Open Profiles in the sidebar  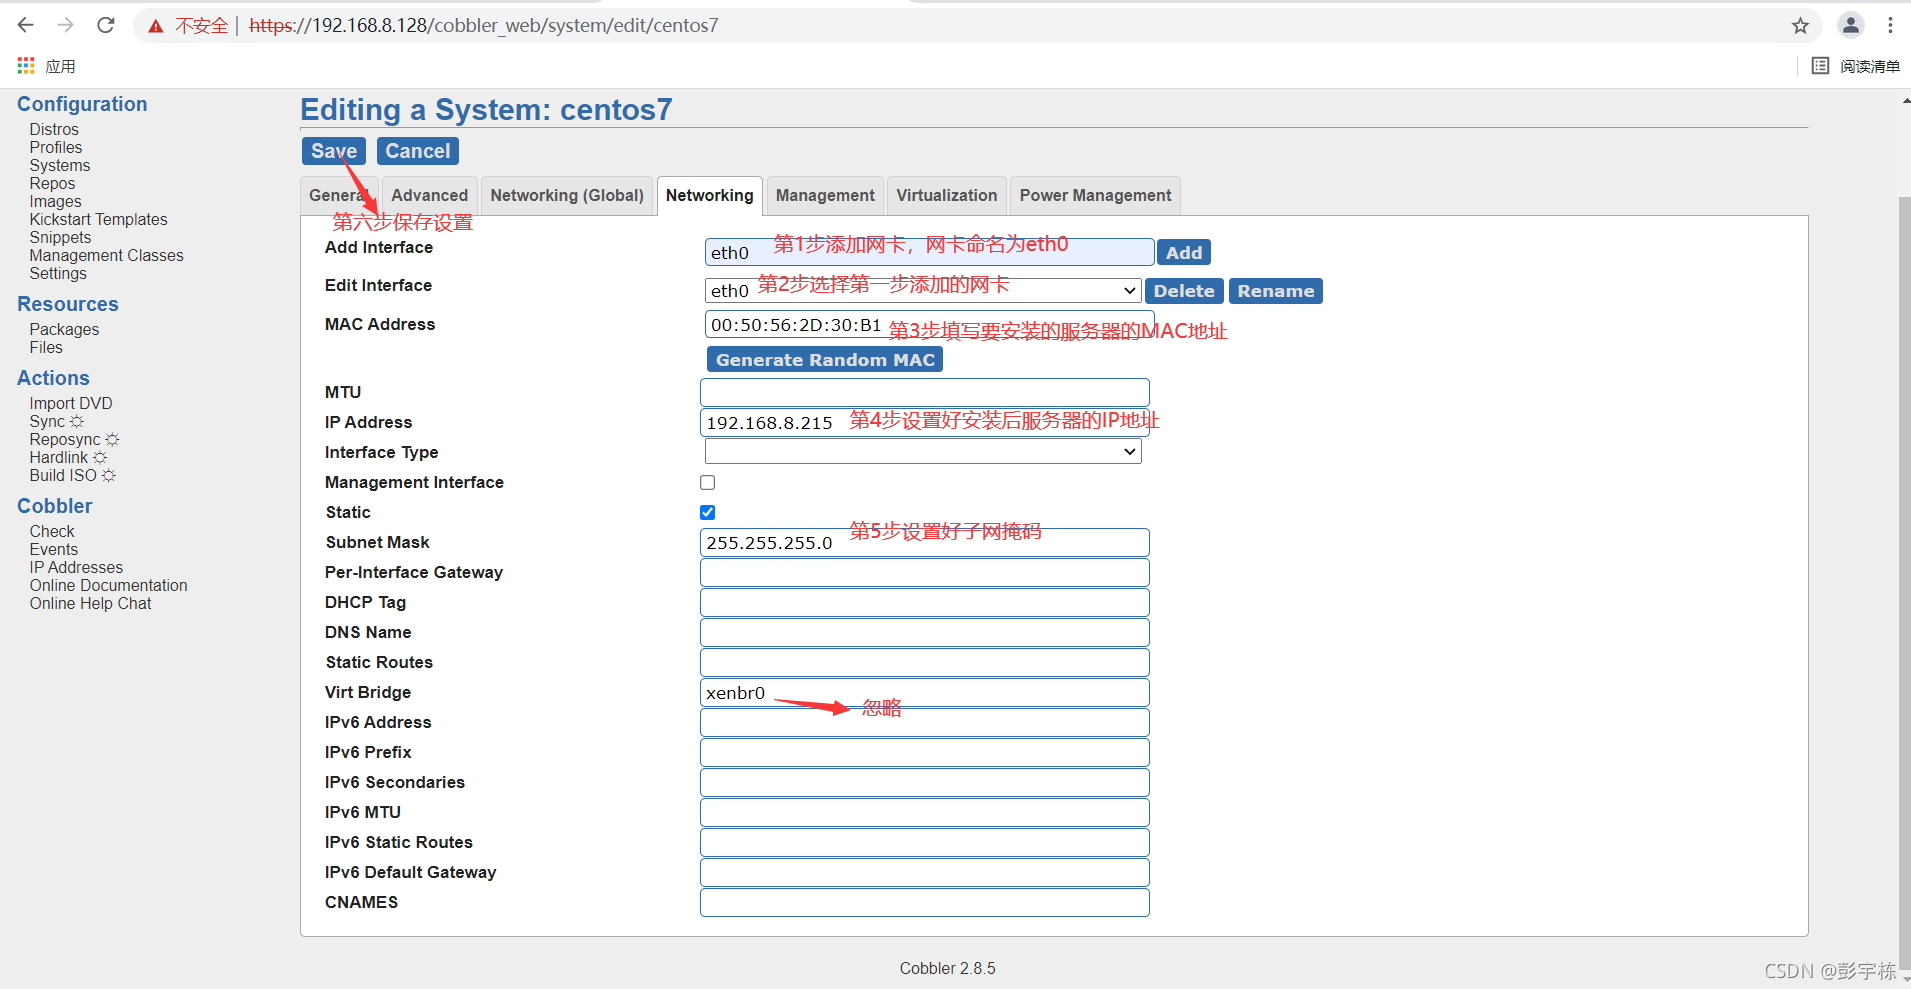[x=56, y=148]
